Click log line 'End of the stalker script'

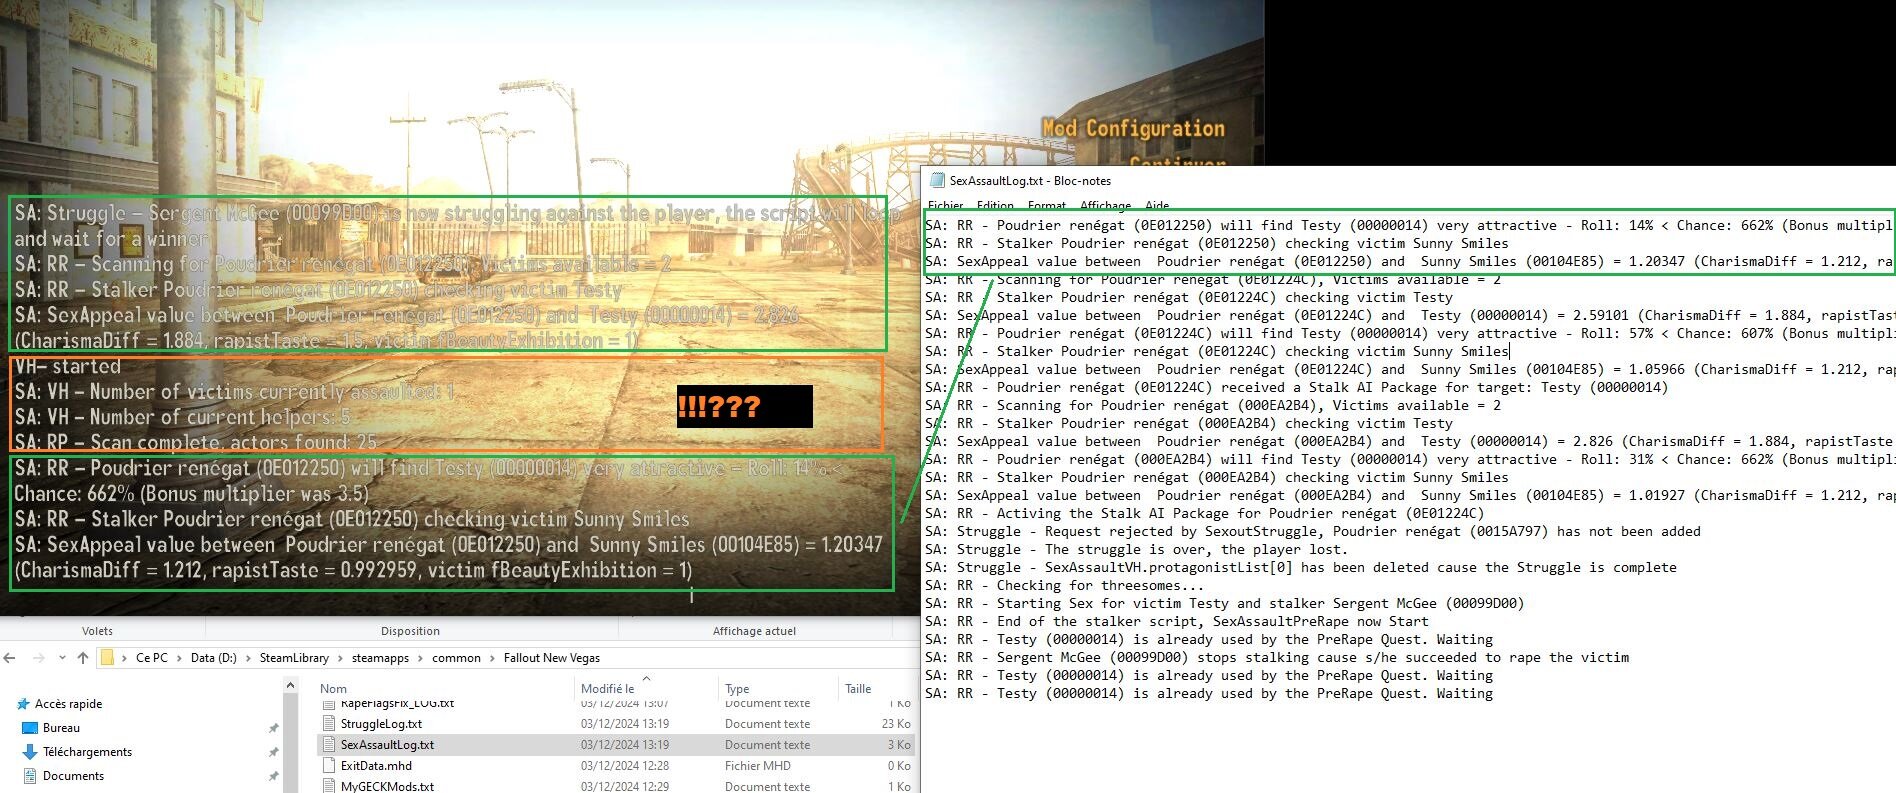coord(1176,622)
